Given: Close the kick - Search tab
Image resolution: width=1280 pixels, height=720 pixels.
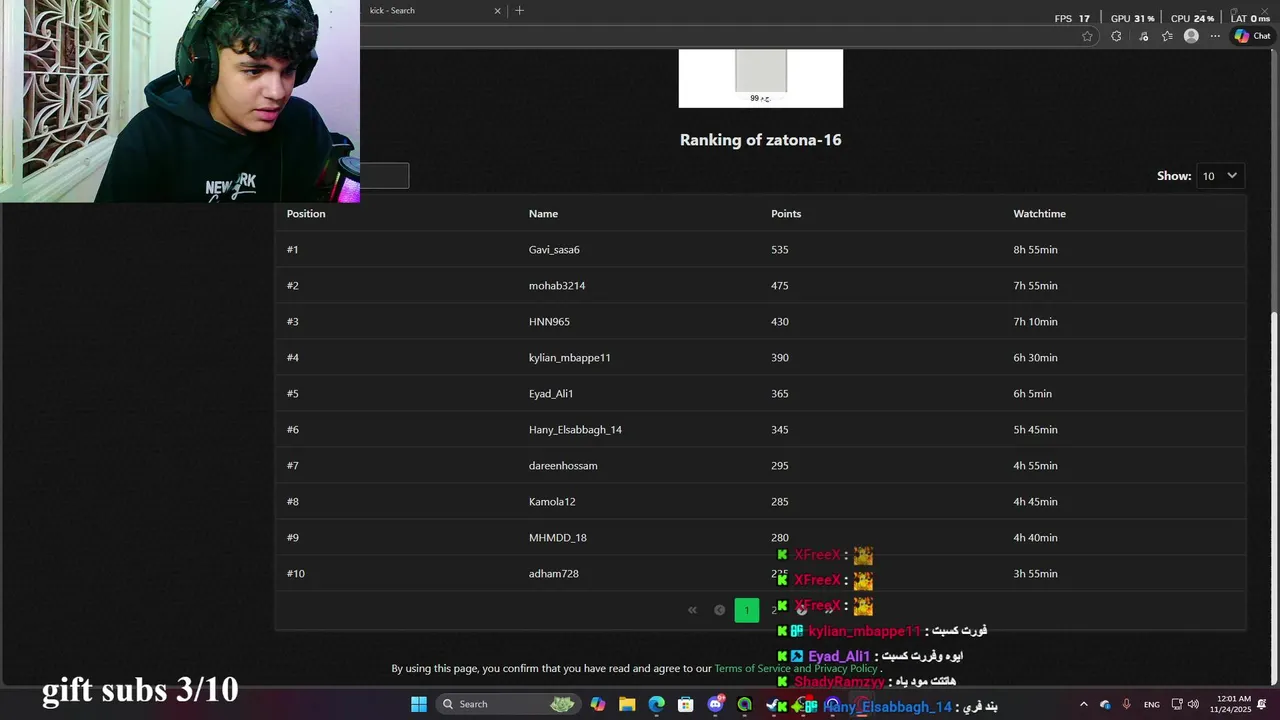Looking at the screenshot, I should [497, 11].
